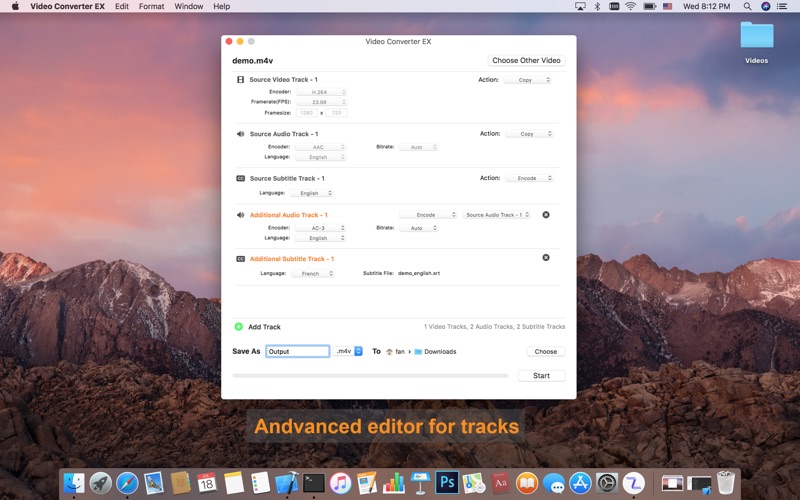
Task: Change Additional Audio encoder AC-3 dropdown
Action: point(320,228)
